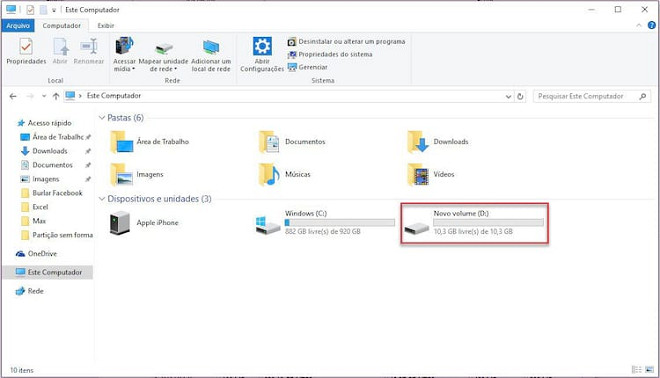Select OneDrive in navigation pane

coord(36,253)
